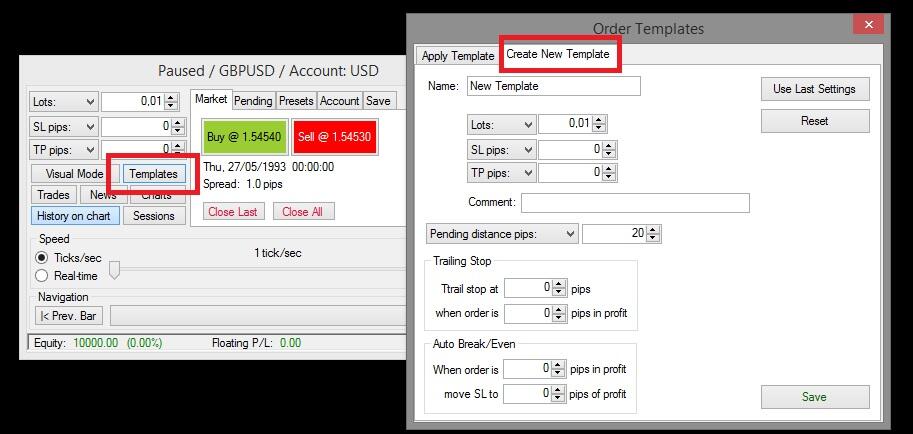This screenshot has height=434, width=913.
Task: Click trailing 'when order is' pips field
Action: pyautogui.click(x=528, y=313)
